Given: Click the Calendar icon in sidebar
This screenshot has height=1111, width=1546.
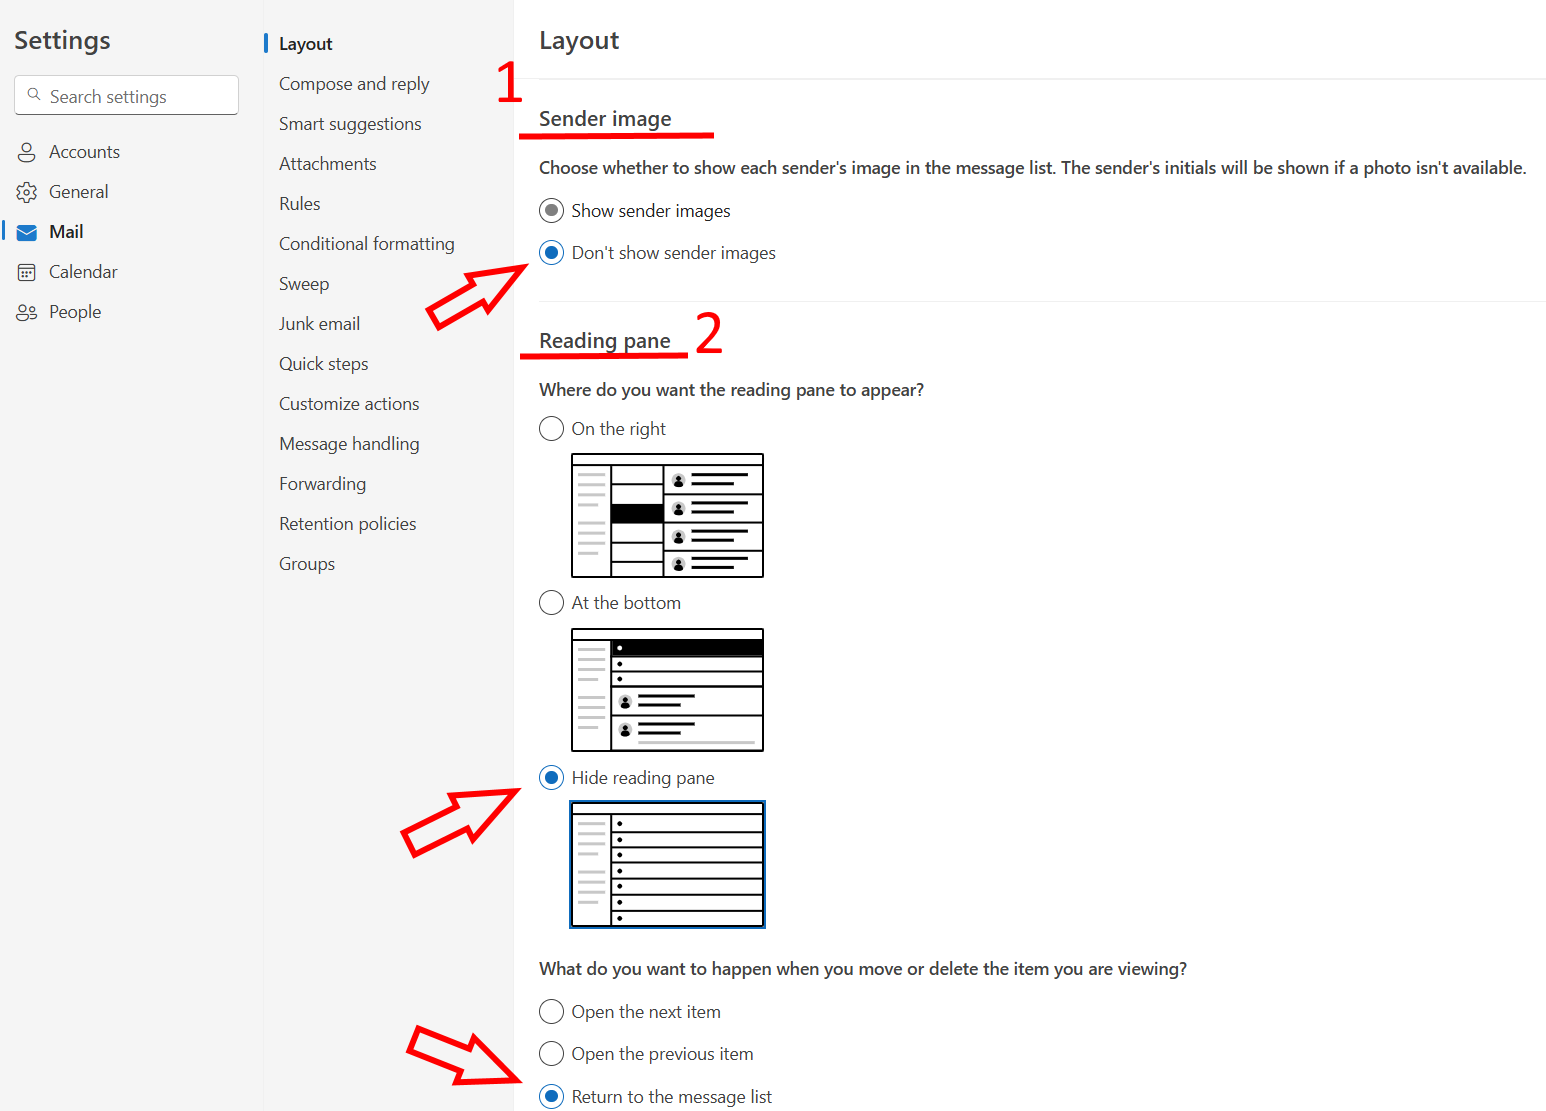Looking at the screenshot, I should coord(27,272).
